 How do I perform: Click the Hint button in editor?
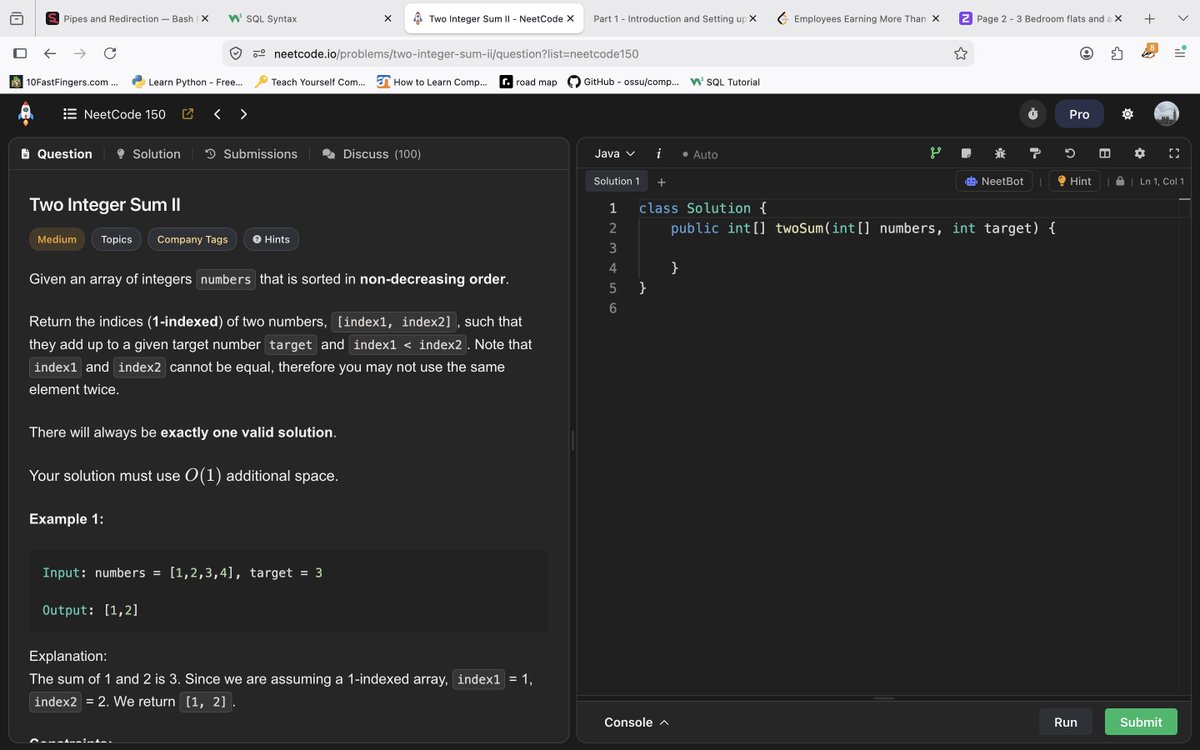[1073, 181]
